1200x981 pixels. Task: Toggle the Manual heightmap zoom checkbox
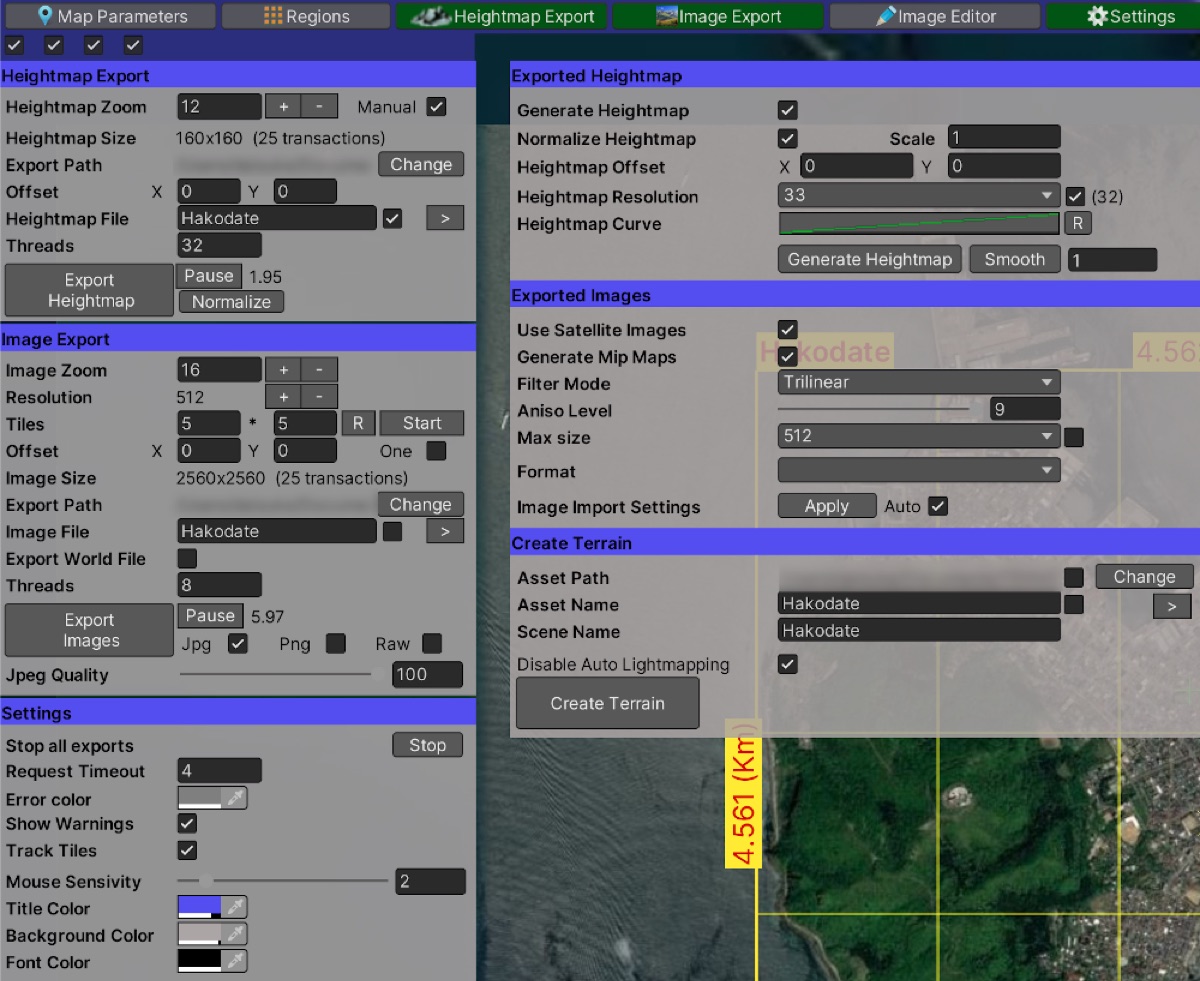click(x=436, y=107)
